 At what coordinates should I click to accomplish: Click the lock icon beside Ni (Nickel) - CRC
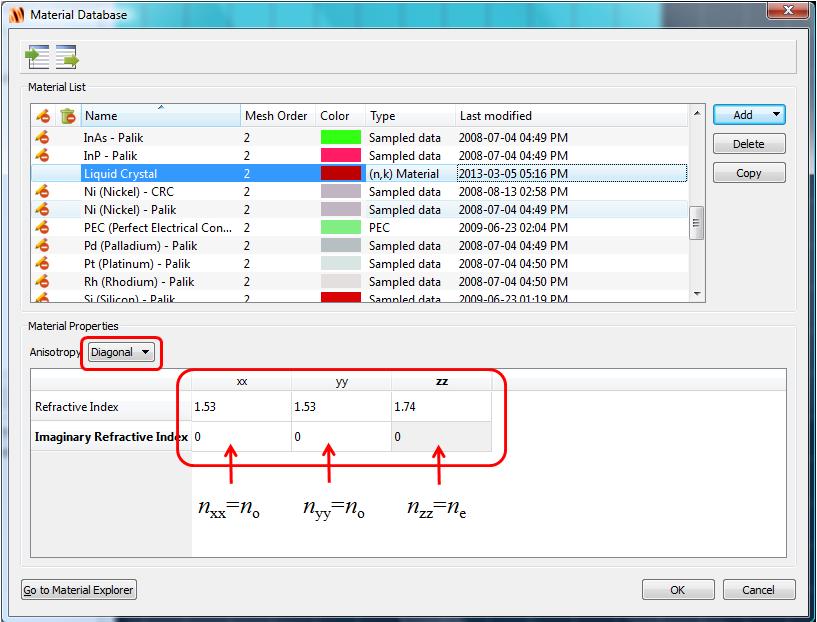click(x=42, y=191)
